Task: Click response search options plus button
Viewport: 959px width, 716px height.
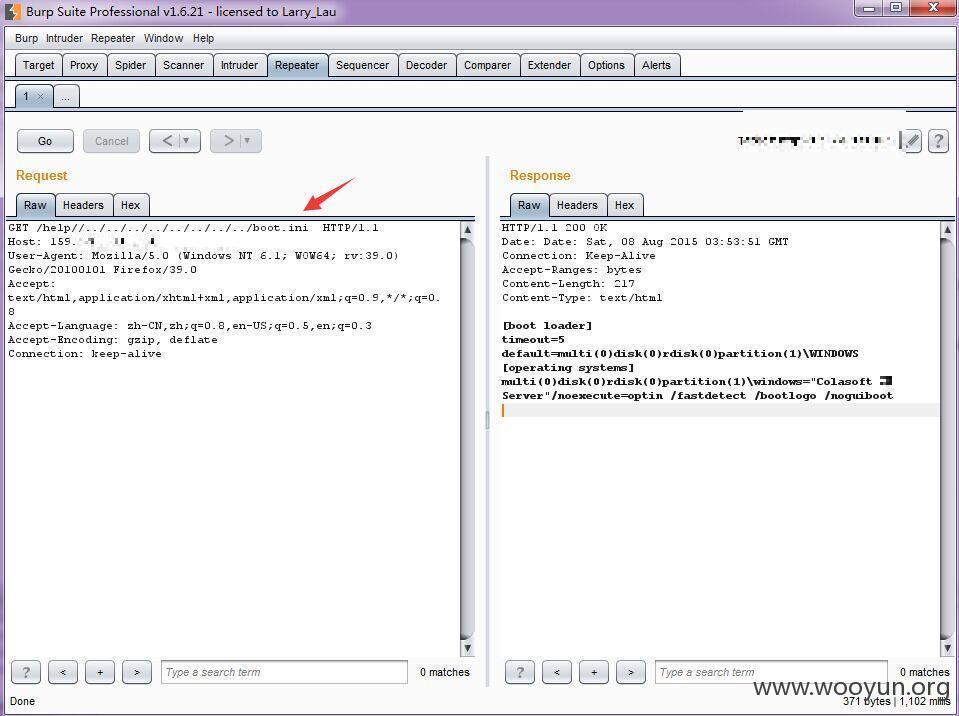Action: click(x=594, y=673)
